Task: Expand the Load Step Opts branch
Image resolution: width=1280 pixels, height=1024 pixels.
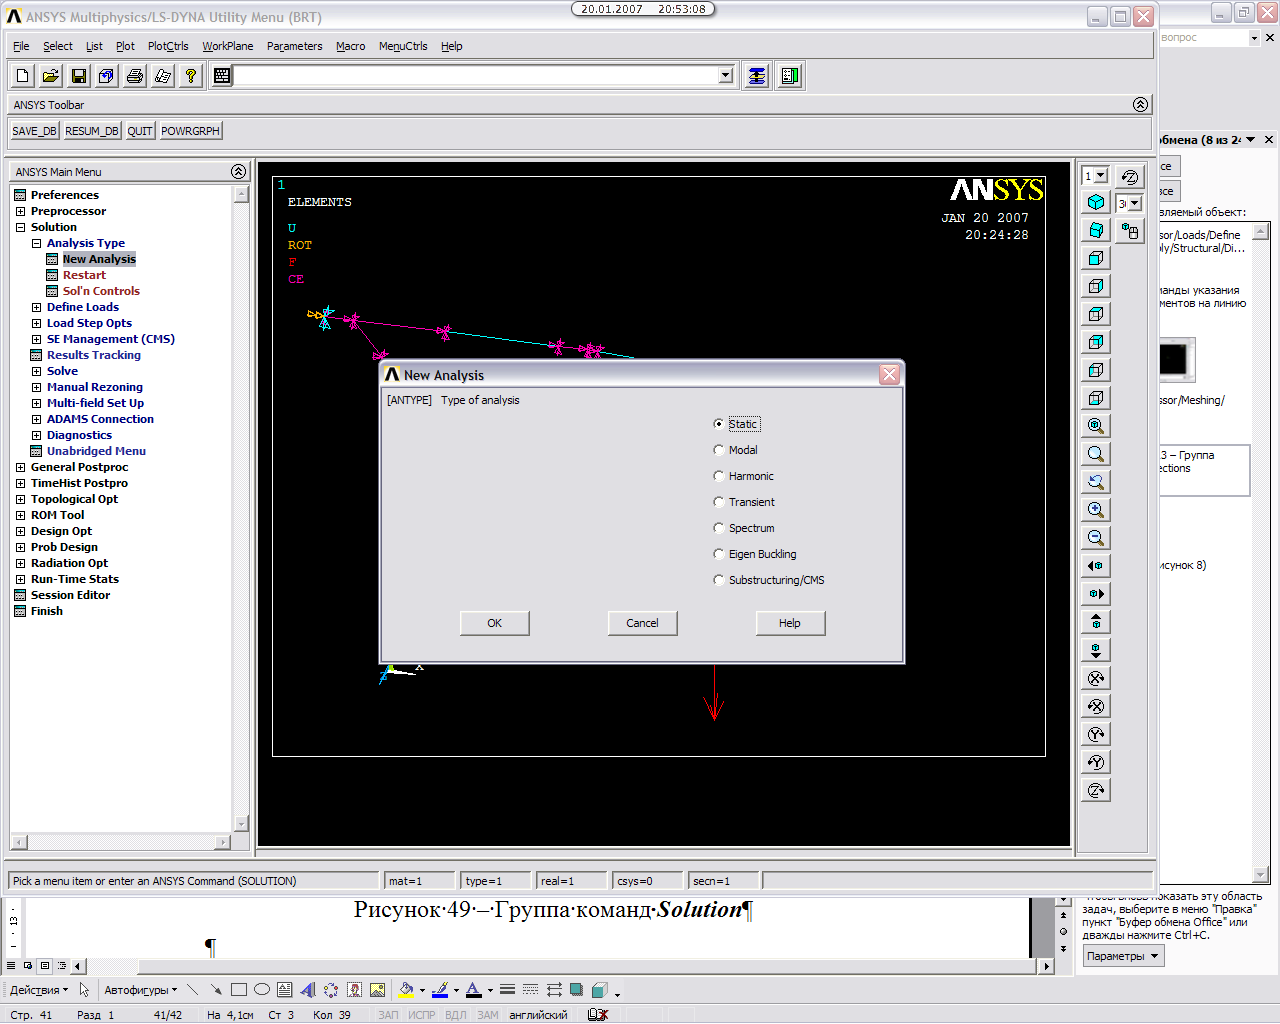Action: pyautogui.click(x=36, y=323)
